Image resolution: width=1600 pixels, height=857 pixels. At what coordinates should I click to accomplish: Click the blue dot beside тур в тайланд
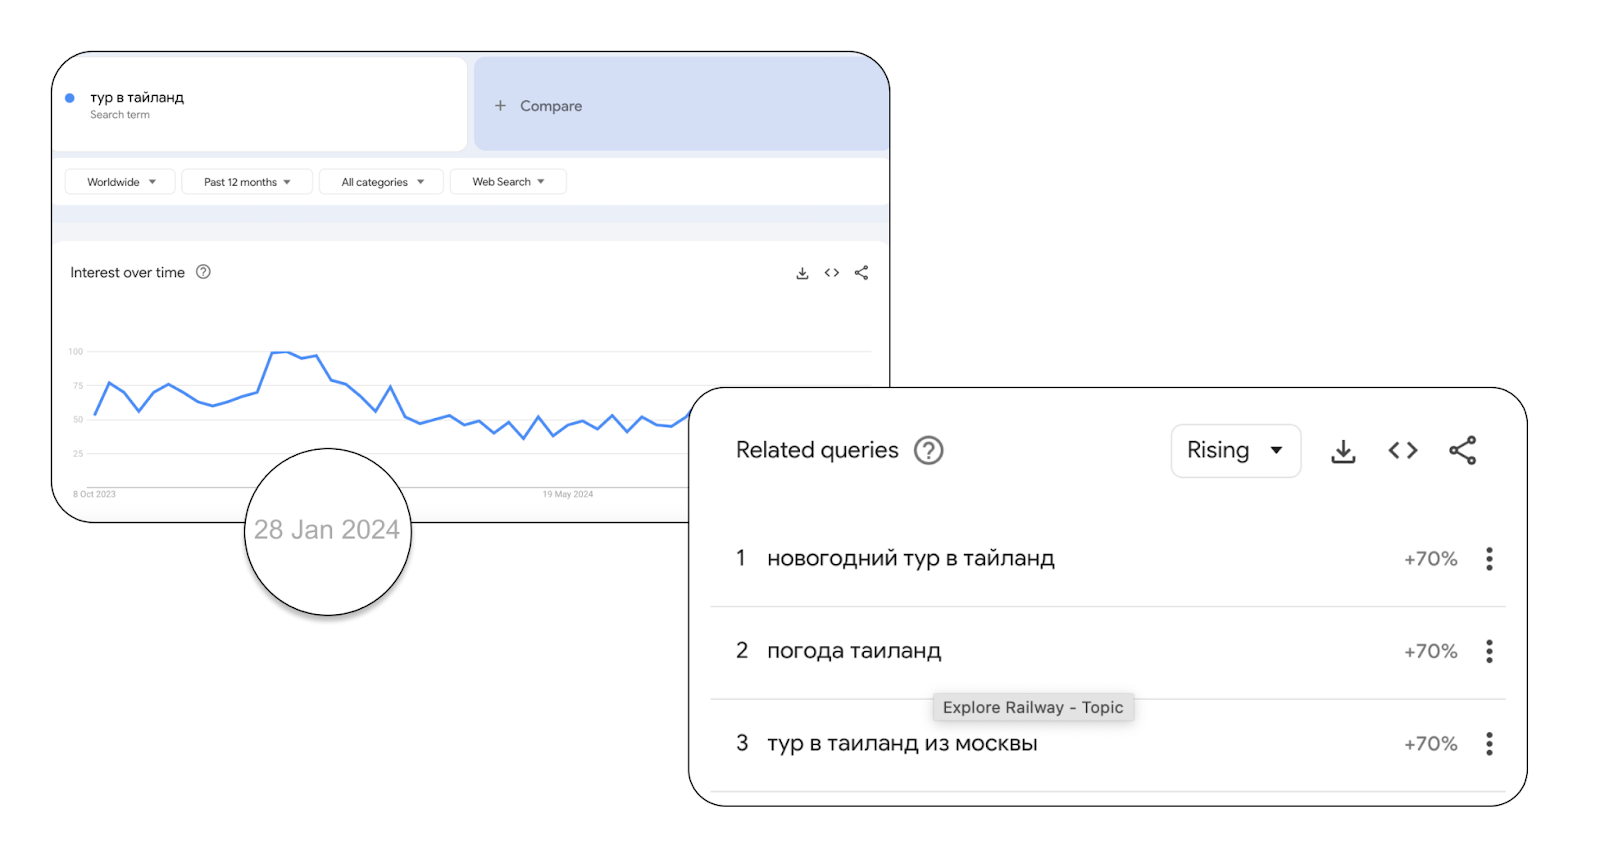pos(70,98)
